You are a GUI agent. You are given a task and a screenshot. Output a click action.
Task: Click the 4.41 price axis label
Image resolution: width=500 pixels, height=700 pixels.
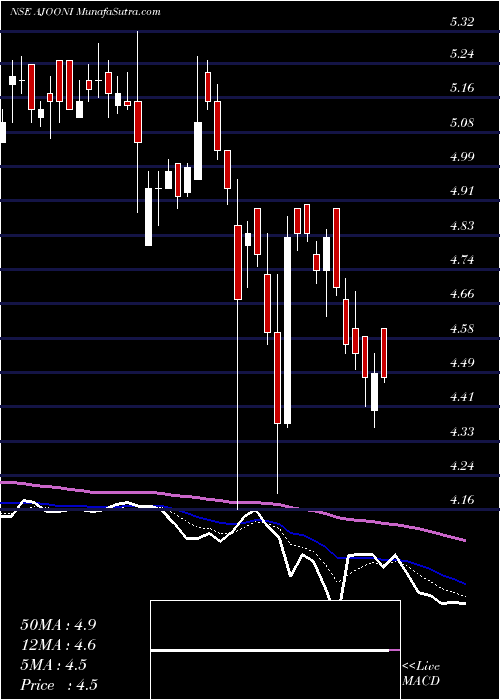[x=461, y=397]
